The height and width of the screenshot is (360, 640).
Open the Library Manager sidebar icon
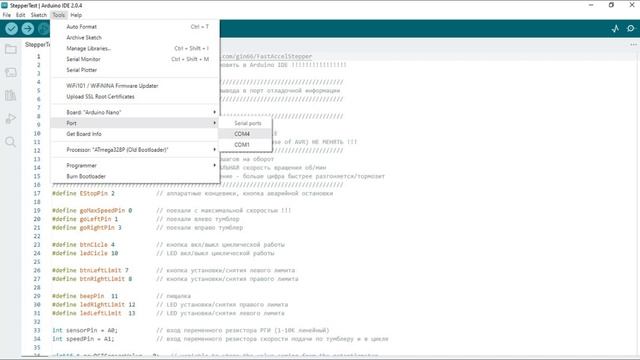coord(11,96)
